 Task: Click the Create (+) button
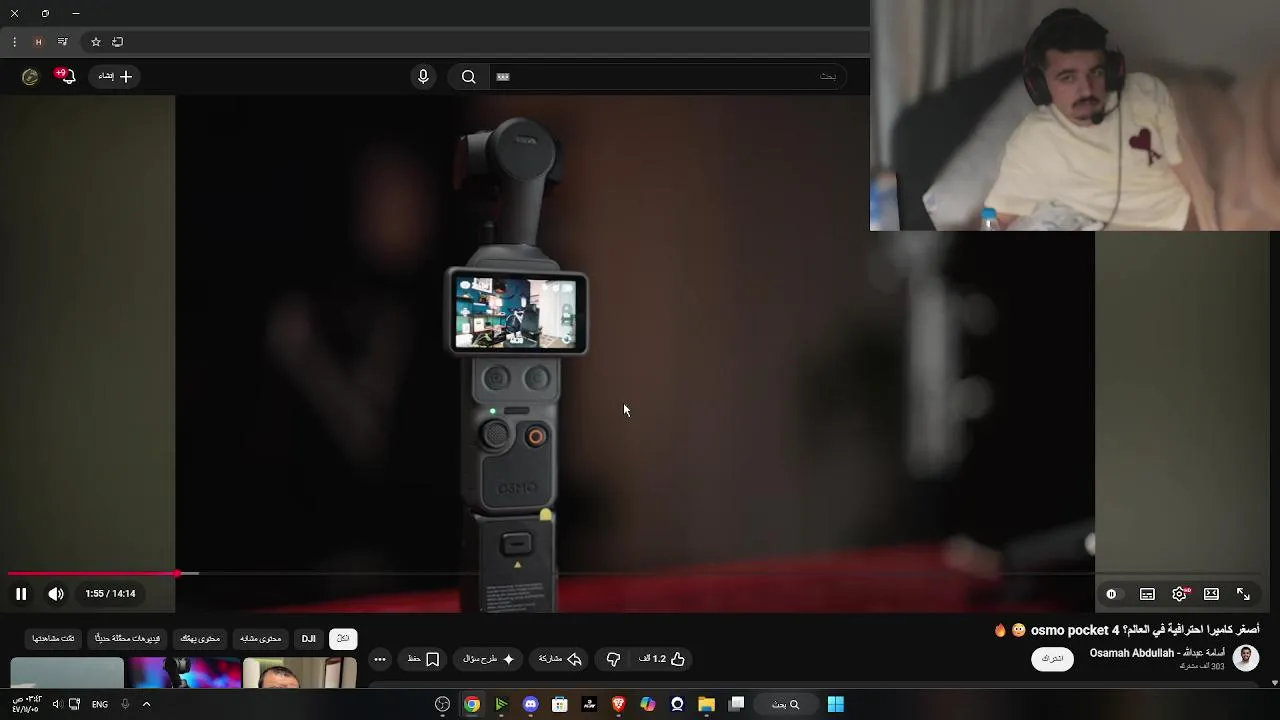point(116,76)
